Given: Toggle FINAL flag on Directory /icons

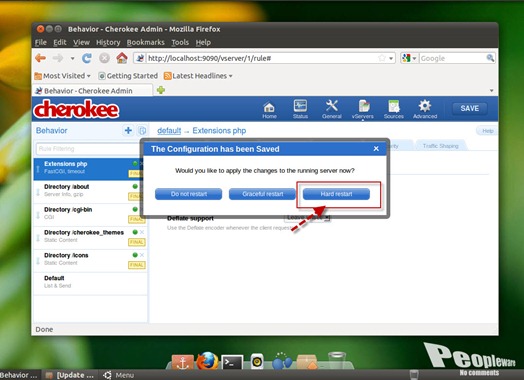Looking at the screenshot, I should click(x=137, y=265).
